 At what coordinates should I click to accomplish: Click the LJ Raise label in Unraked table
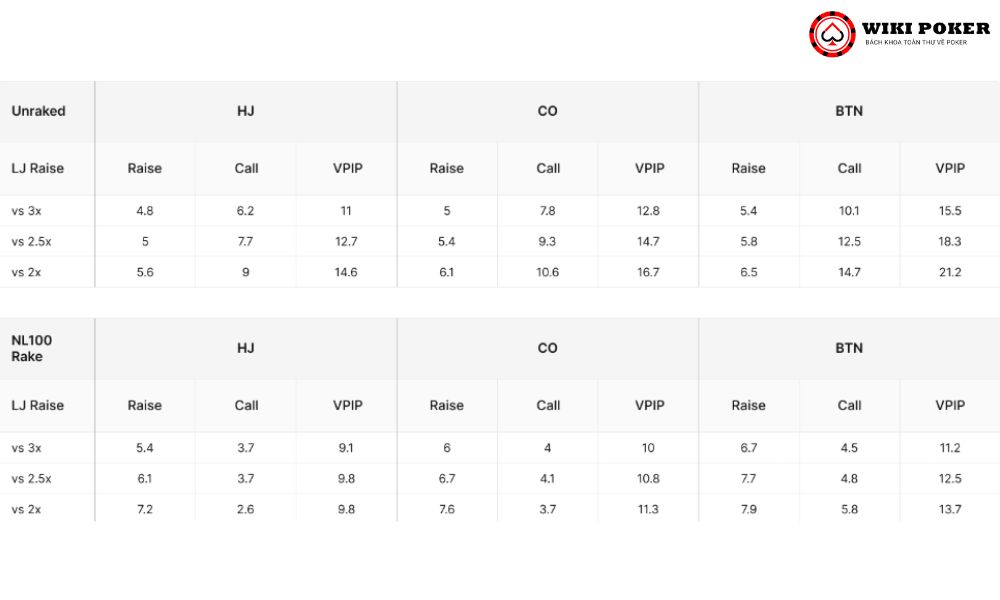coord(38,168)
